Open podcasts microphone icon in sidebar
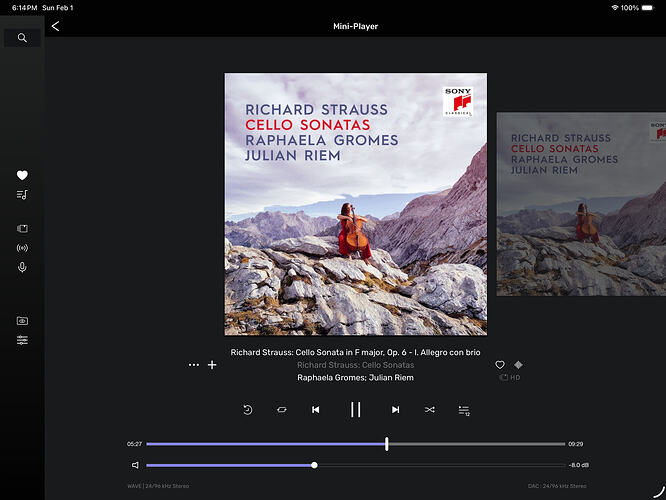This screenshot has width=666, height=500. [22, 267]
